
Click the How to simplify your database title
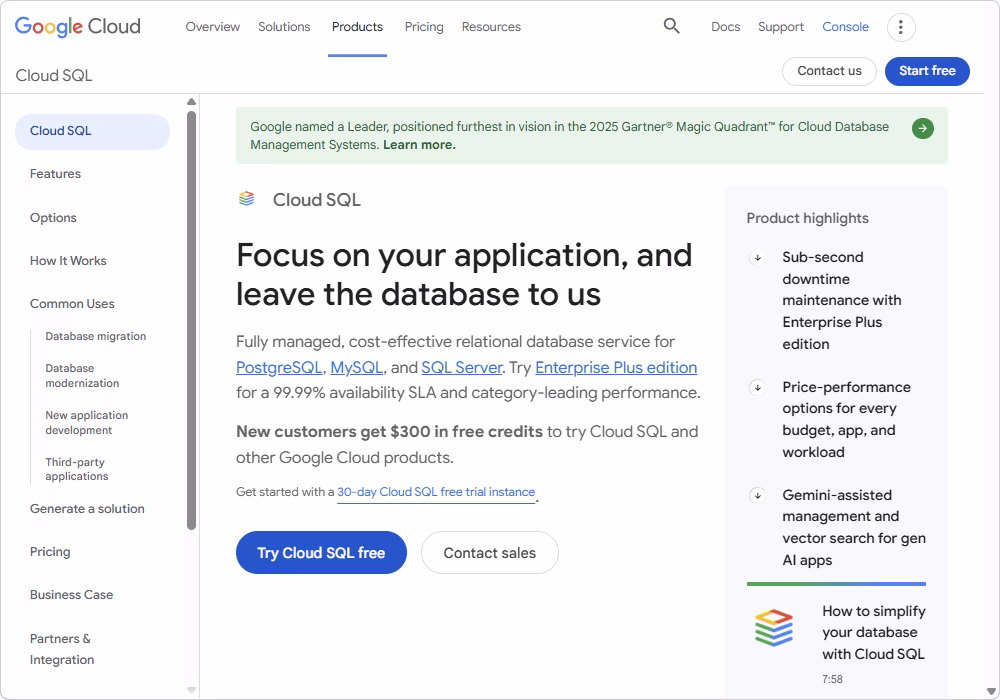pyautogui.click(x=874, y=632)
